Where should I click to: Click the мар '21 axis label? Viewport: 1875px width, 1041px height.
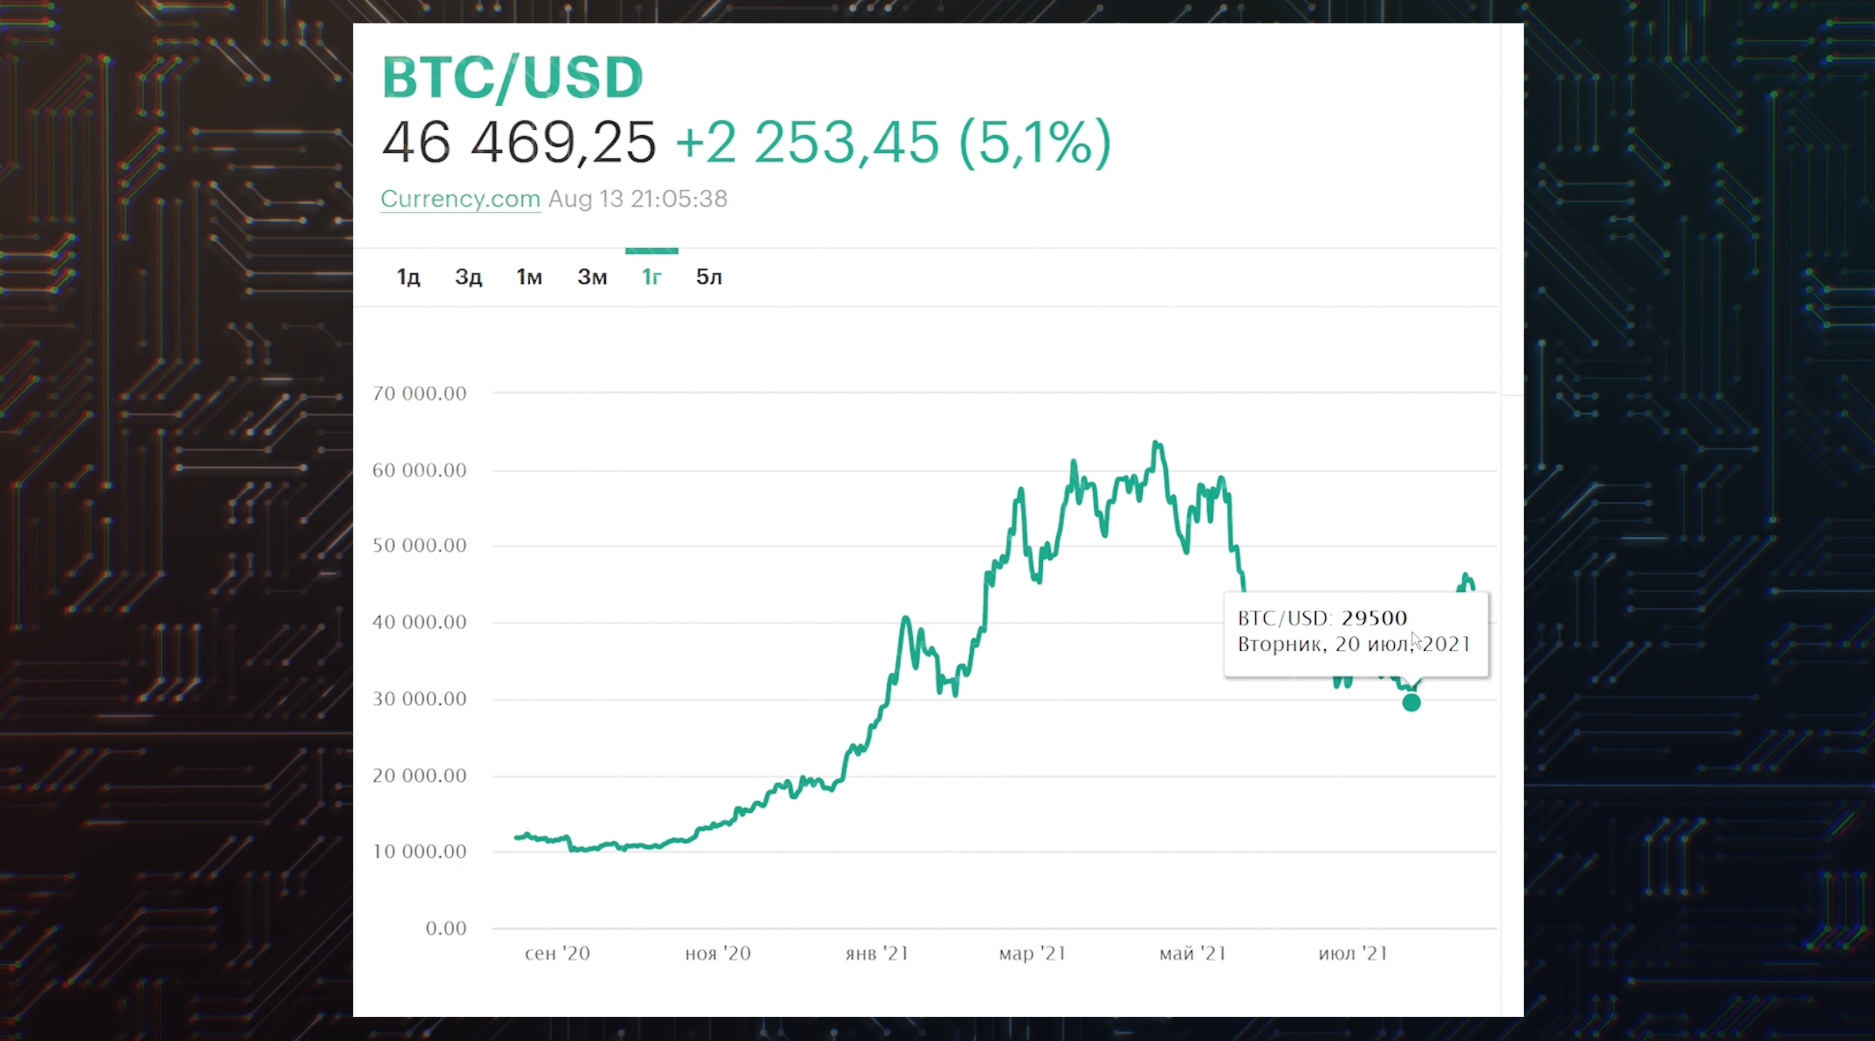[x=1032, y=954]
